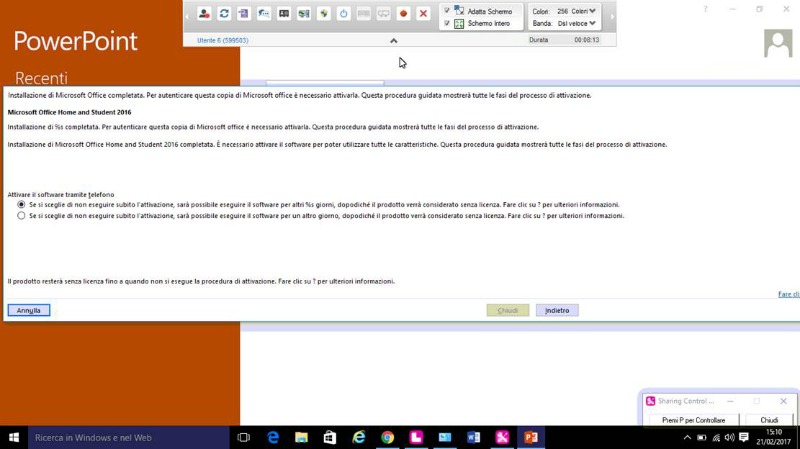Click the 'Microsoft Office Home and Student 2016' heading

click(x=69, y=112)
